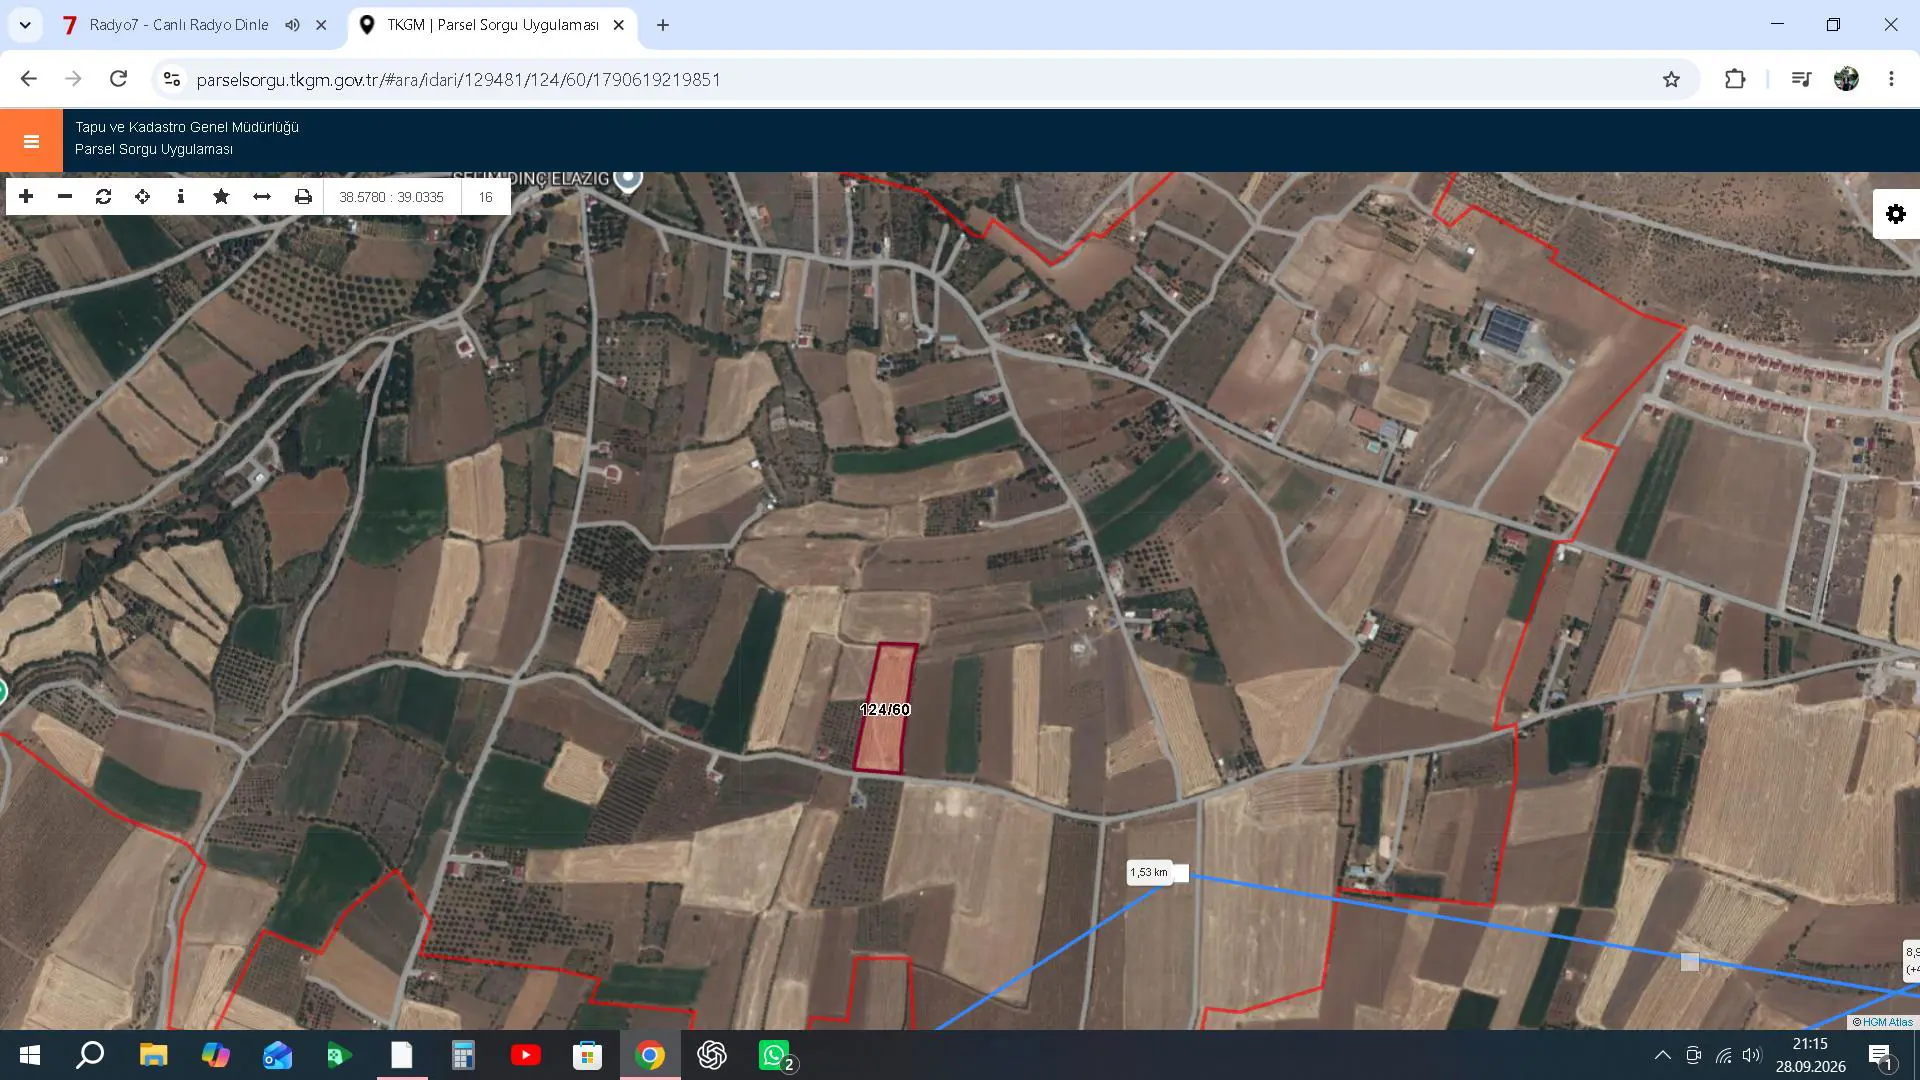Click the star favorites tool
1920x1080 pixels.
[221, 196]
